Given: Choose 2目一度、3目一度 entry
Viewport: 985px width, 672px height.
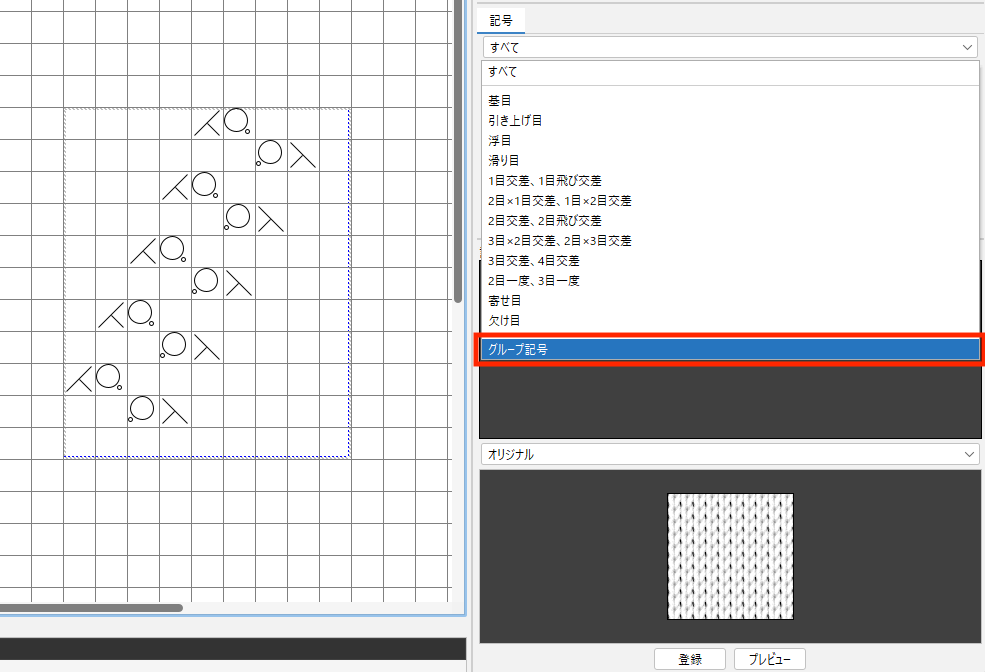Looking at the screenshot, I should [730, 281].
